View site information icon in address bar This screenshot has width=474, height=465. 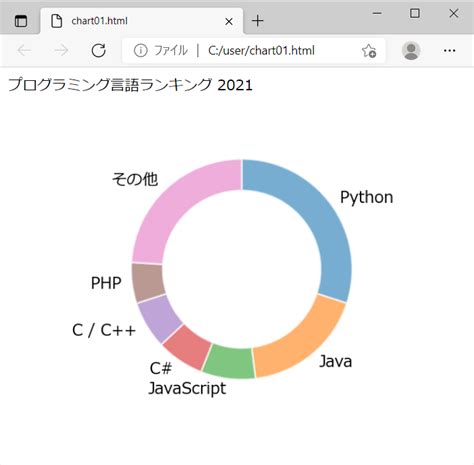click(140, 51)
